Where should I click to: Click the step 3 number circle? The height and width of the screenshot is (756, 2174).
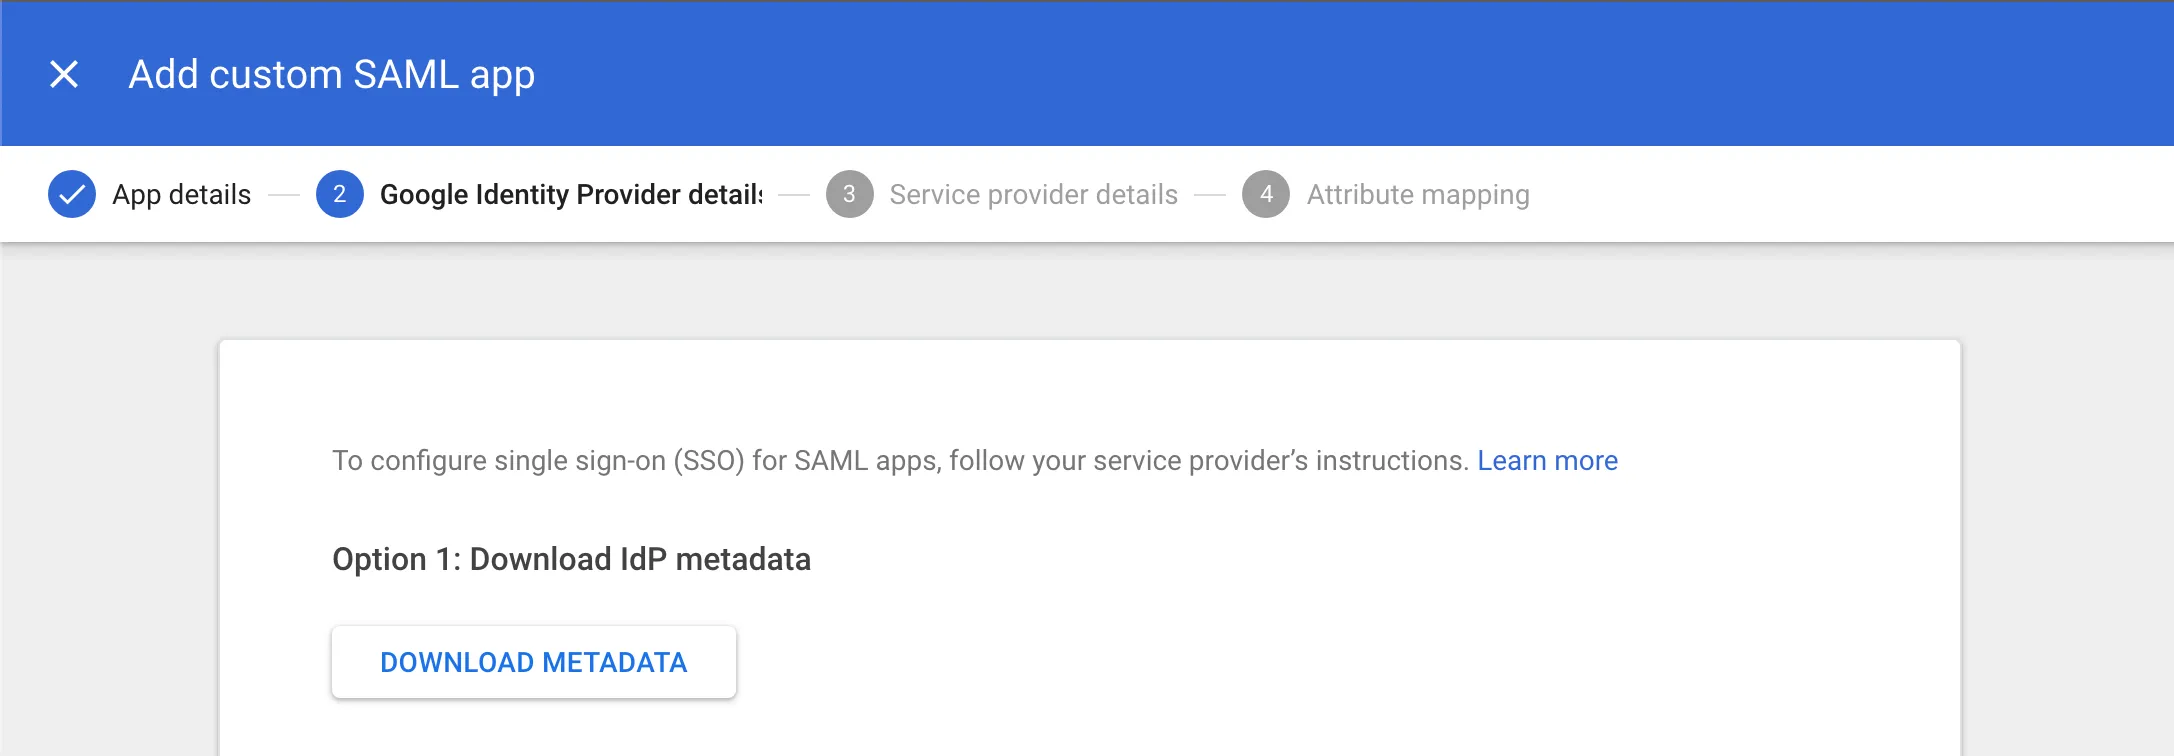(x=849, y=194)
